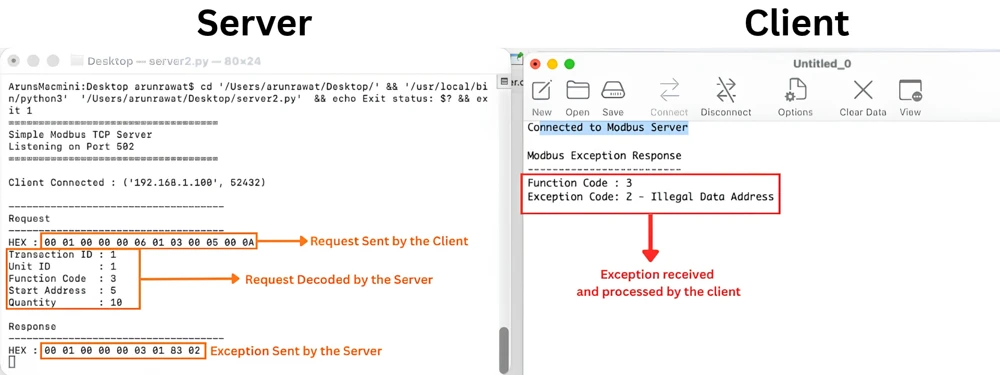The height and width of the screenshot is (375, 1000).
Task: Click 'Function Code : 3' in terminal
Action: pos(62,278)
